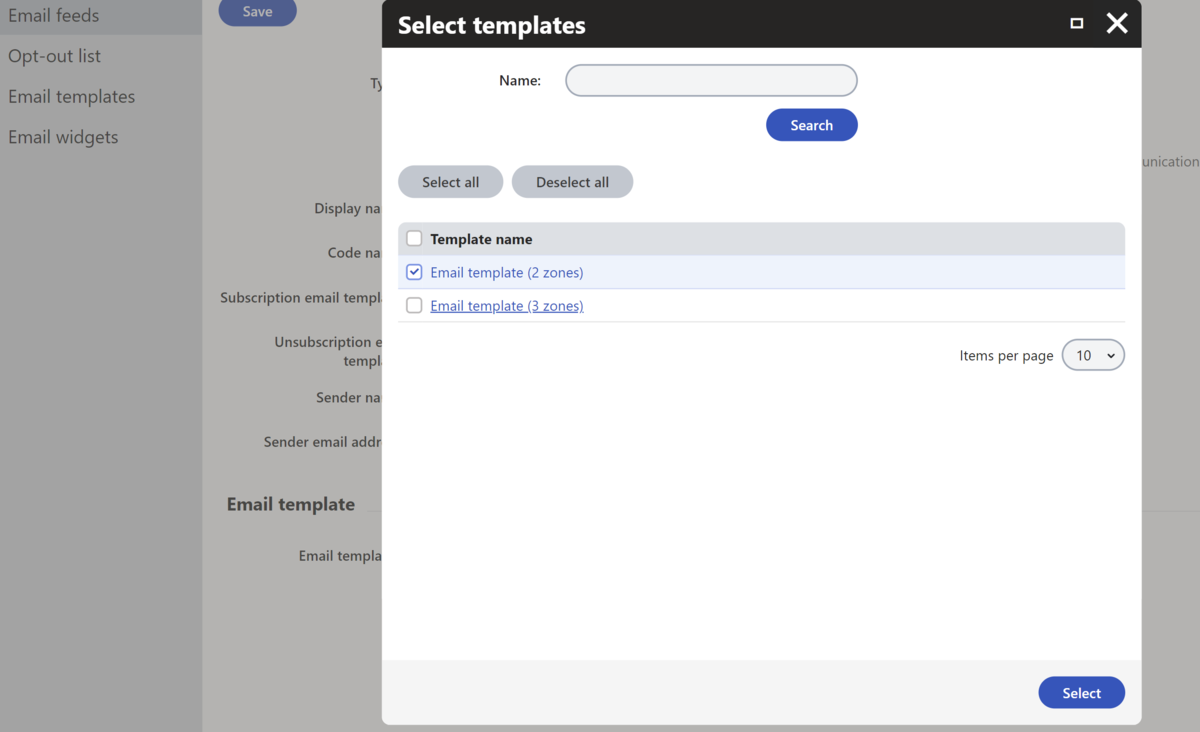Maximize the Select templates dialog

point(1077,23)
